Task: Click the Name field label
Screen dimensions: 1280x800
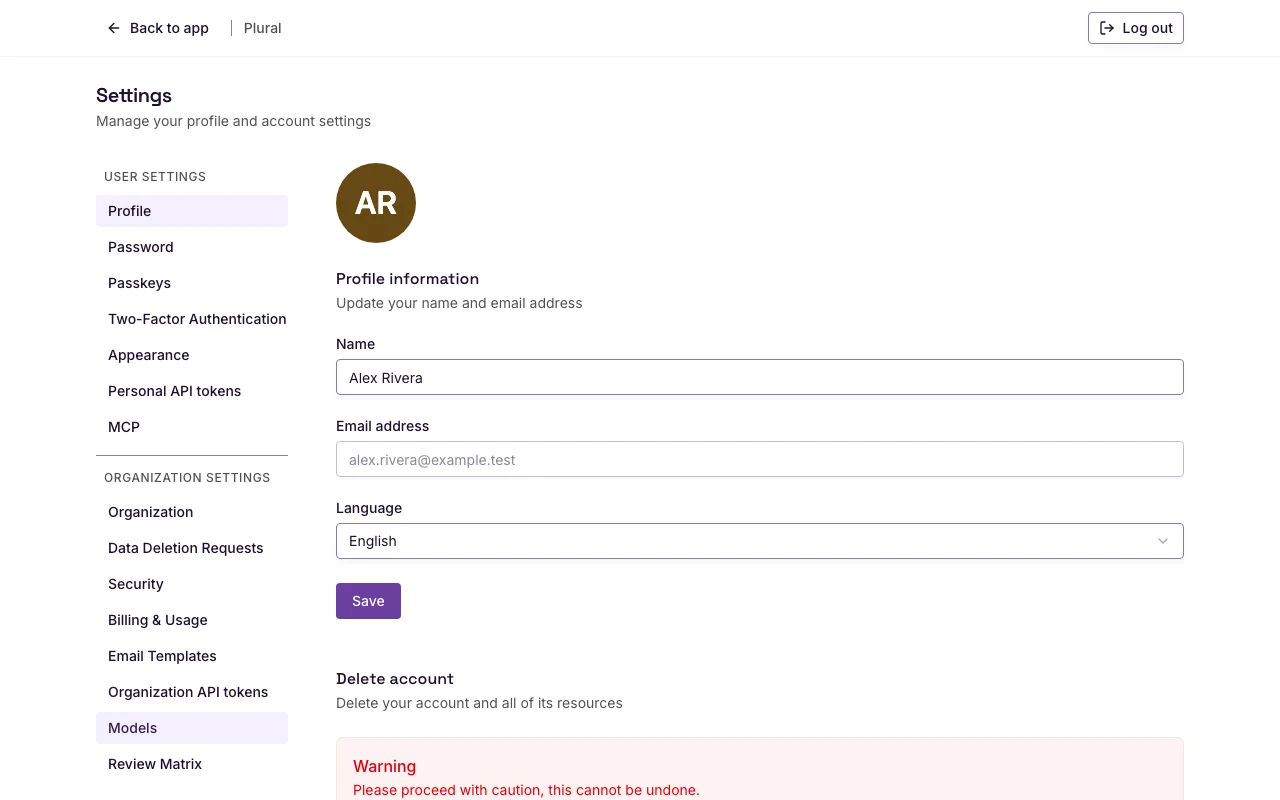Action: click(x=355, y=344)
